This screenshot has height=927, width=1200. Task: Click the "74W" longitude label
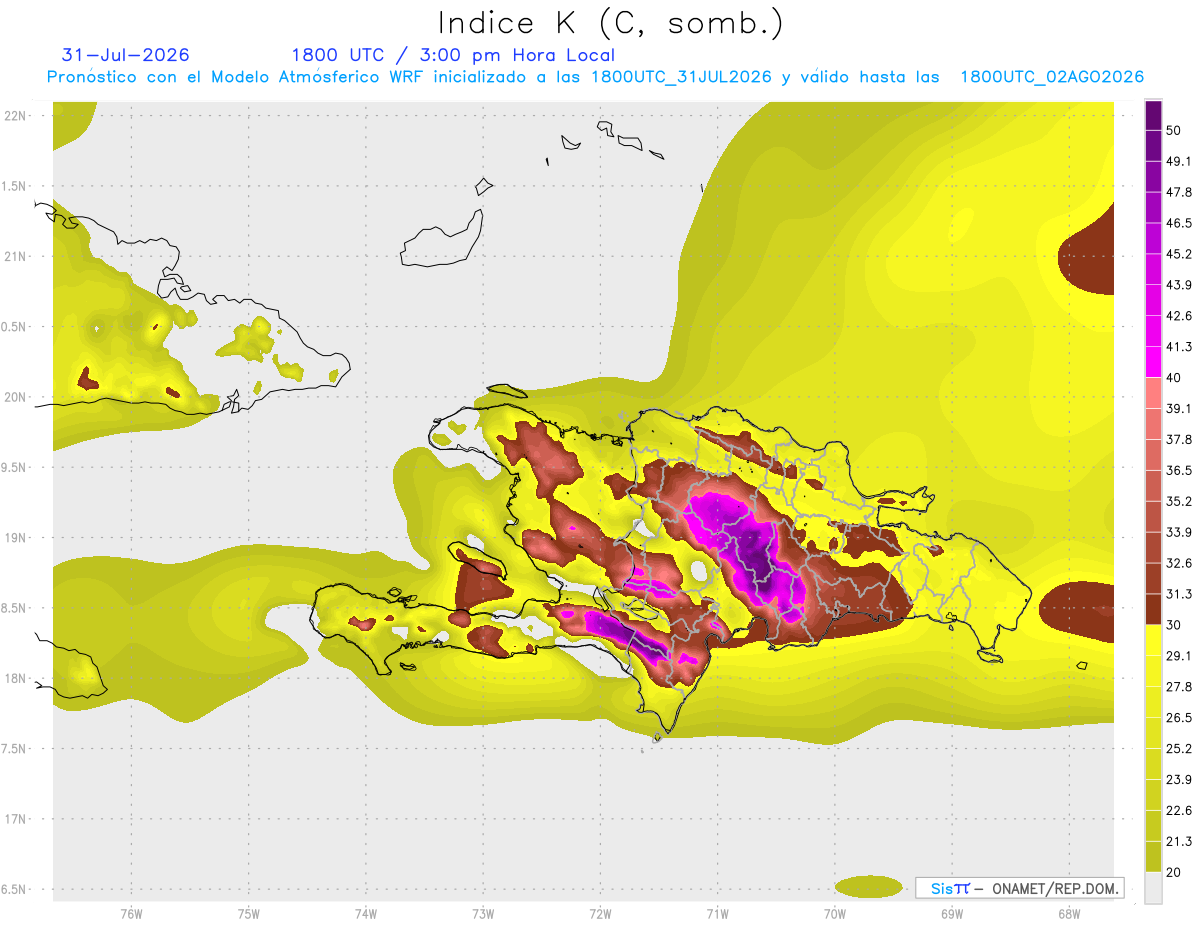[x=366, y=913]
